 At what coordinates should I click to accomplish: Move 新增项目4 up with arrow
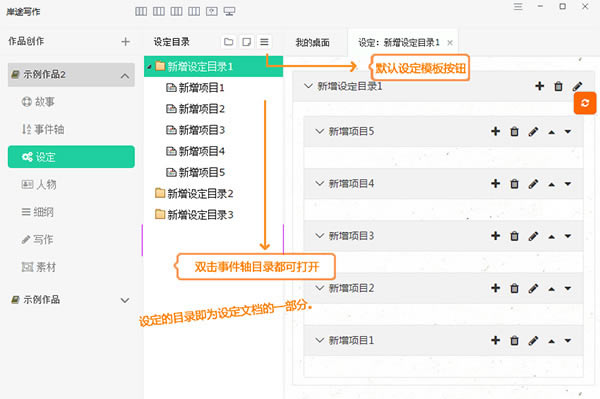551,185
